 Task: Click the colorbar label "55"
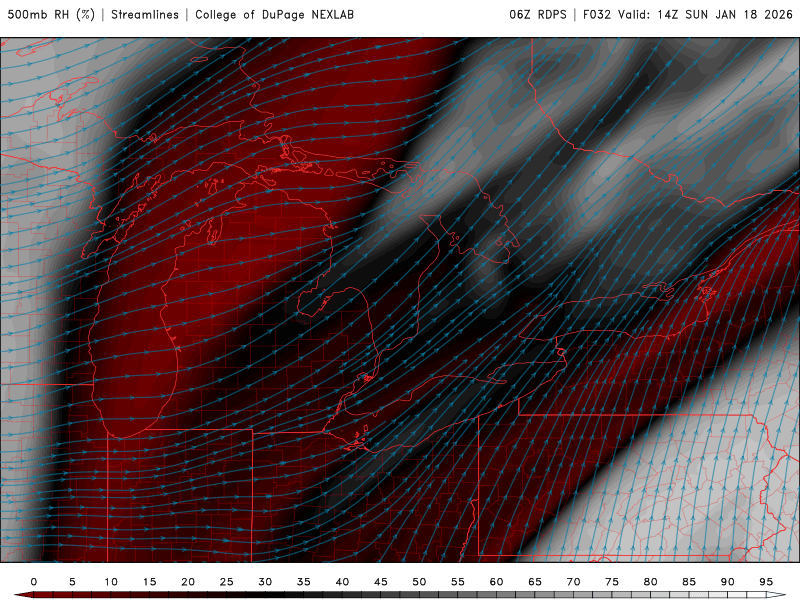458,582
